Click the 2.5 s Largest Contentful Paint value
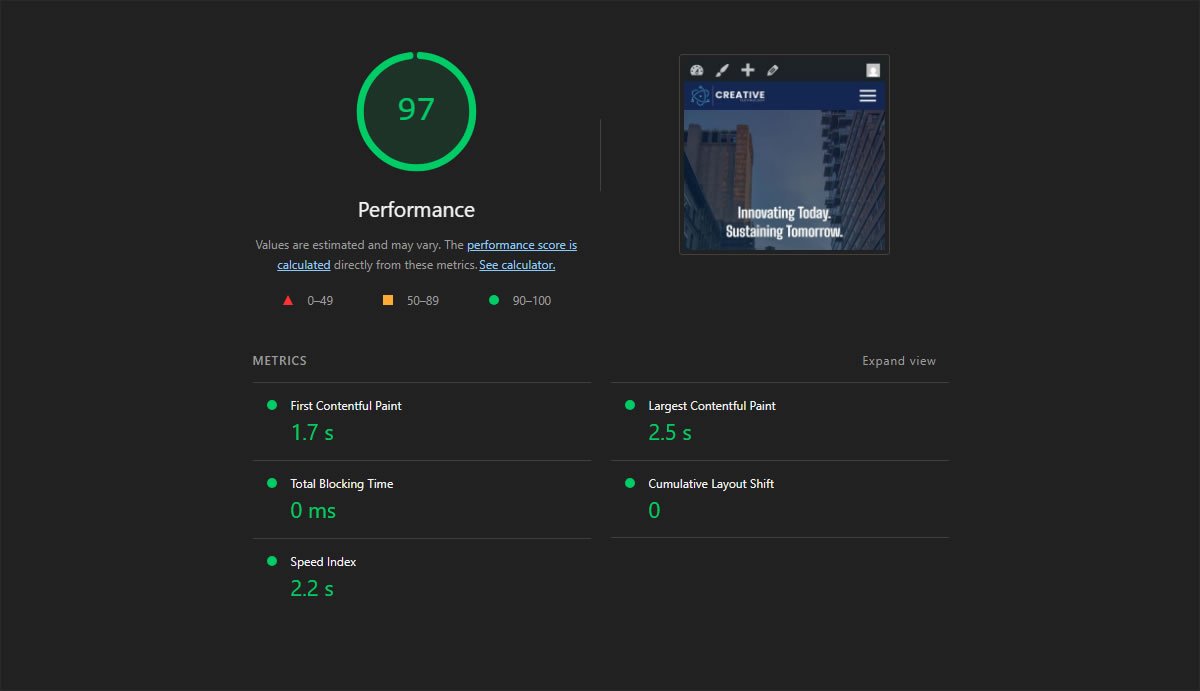Screen dimensions: 1200x691 [670, 433]
